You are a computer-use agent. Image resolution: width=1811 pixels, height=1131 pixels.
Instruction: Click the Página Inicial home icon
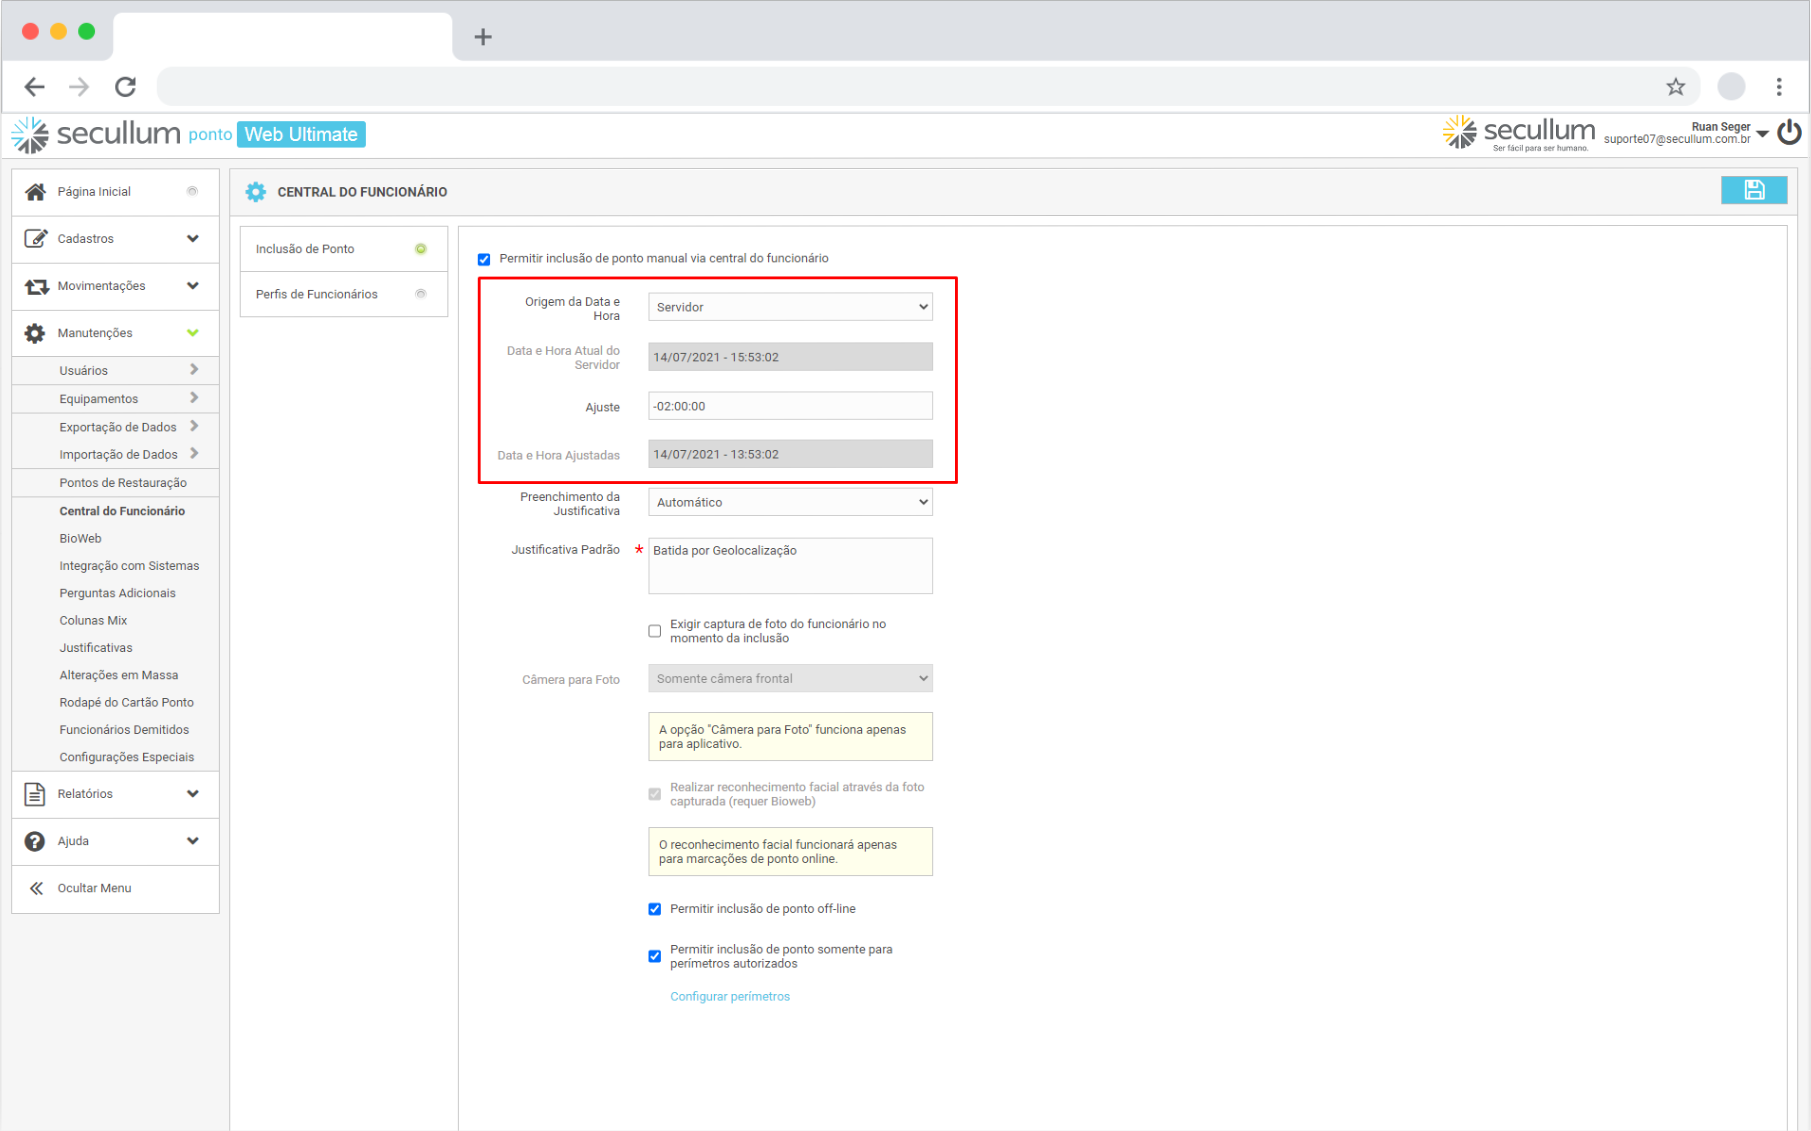[35, 191]
